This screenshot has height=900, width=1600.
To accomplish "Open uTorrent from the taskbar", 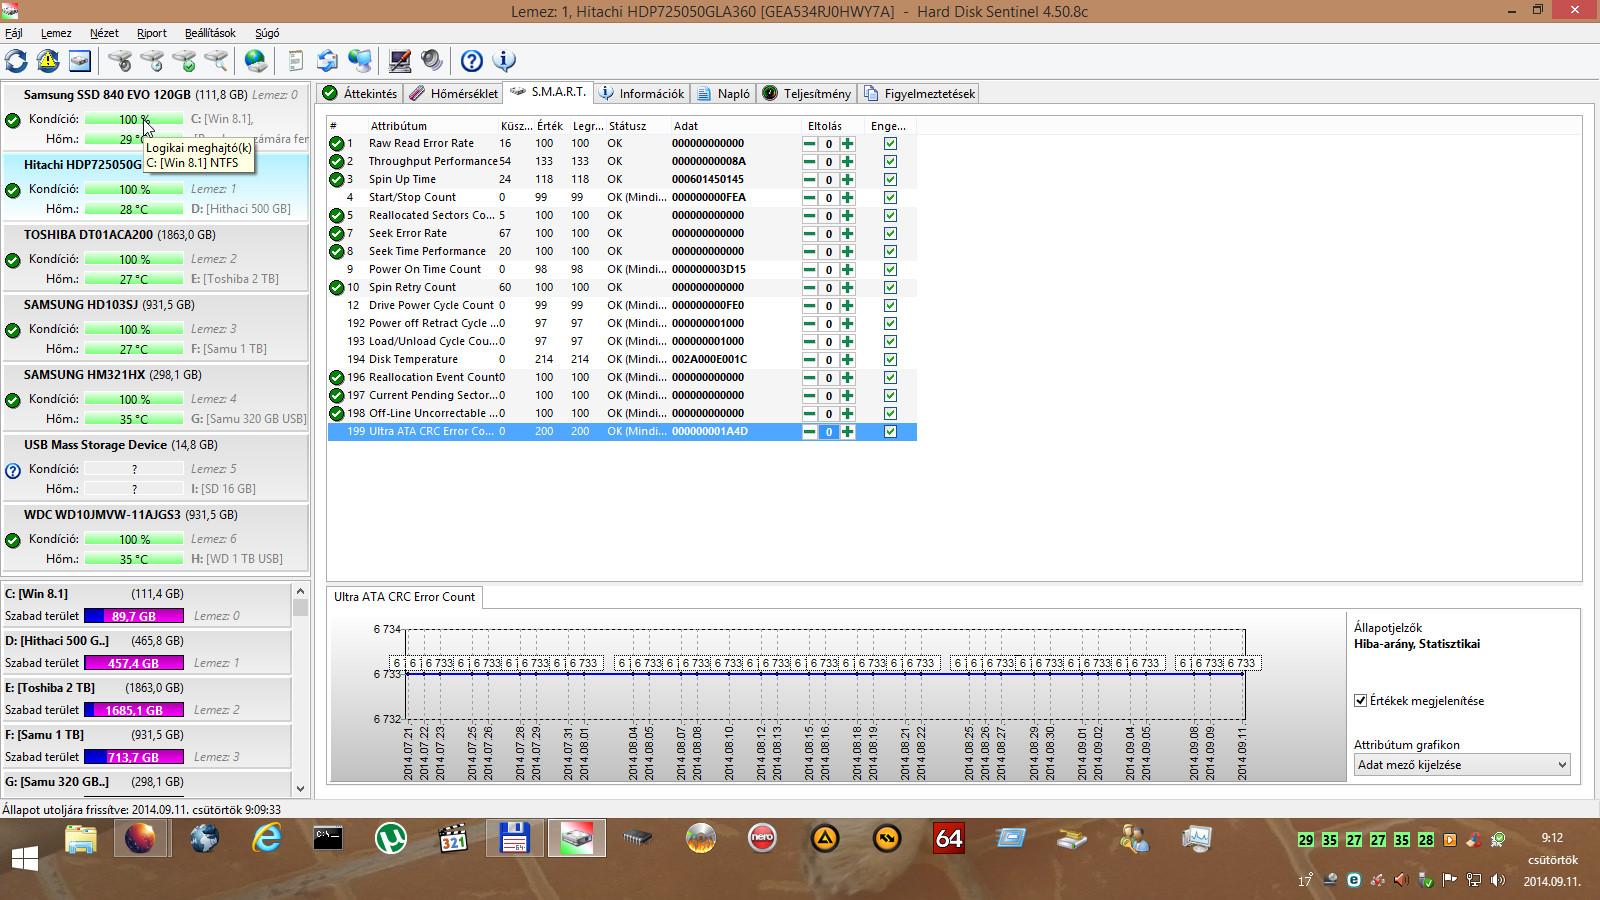I will click(390, 838).
